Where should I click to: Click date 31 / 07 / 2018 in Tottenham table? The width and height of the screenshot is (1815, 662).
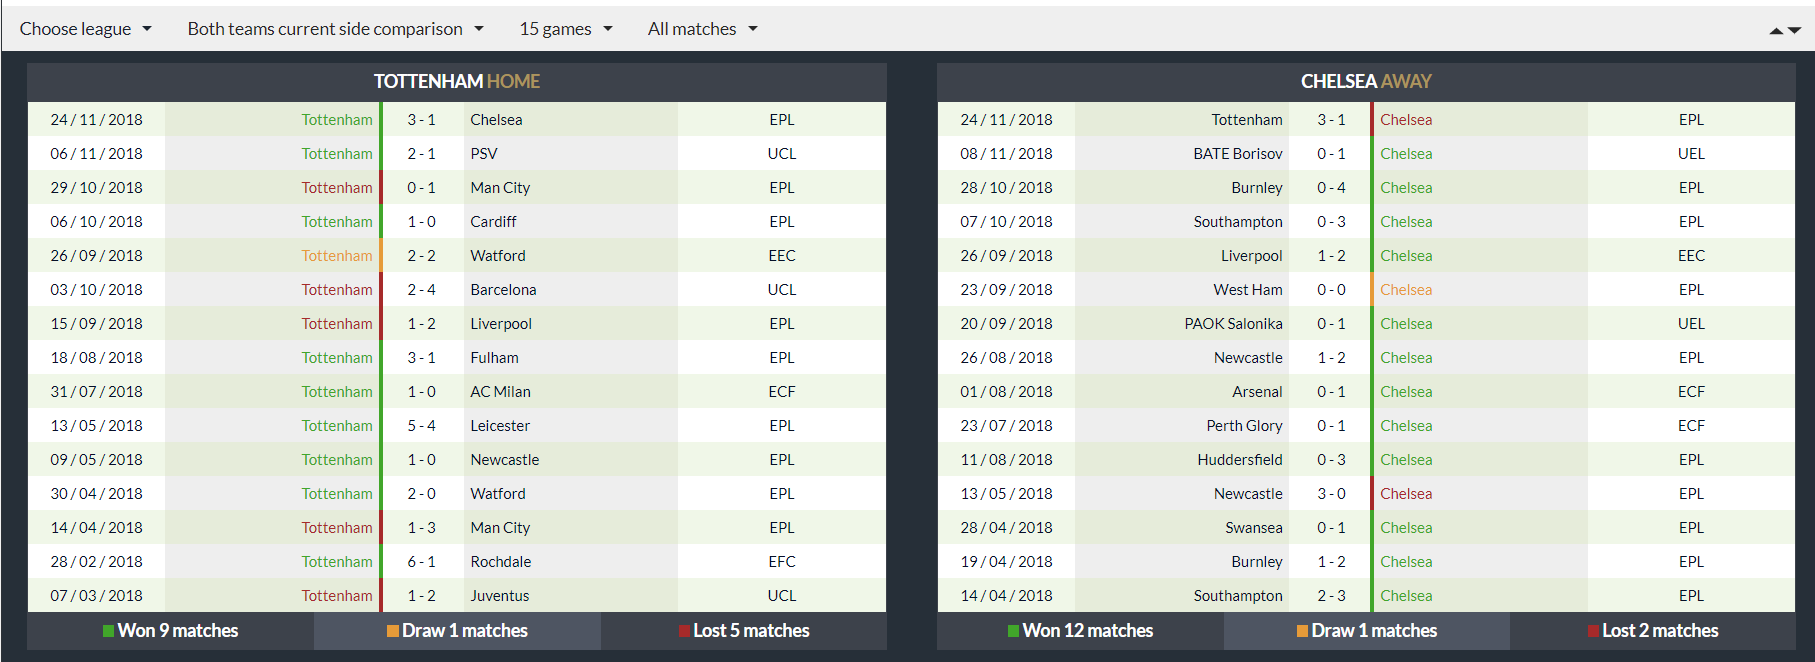point(96,392)
